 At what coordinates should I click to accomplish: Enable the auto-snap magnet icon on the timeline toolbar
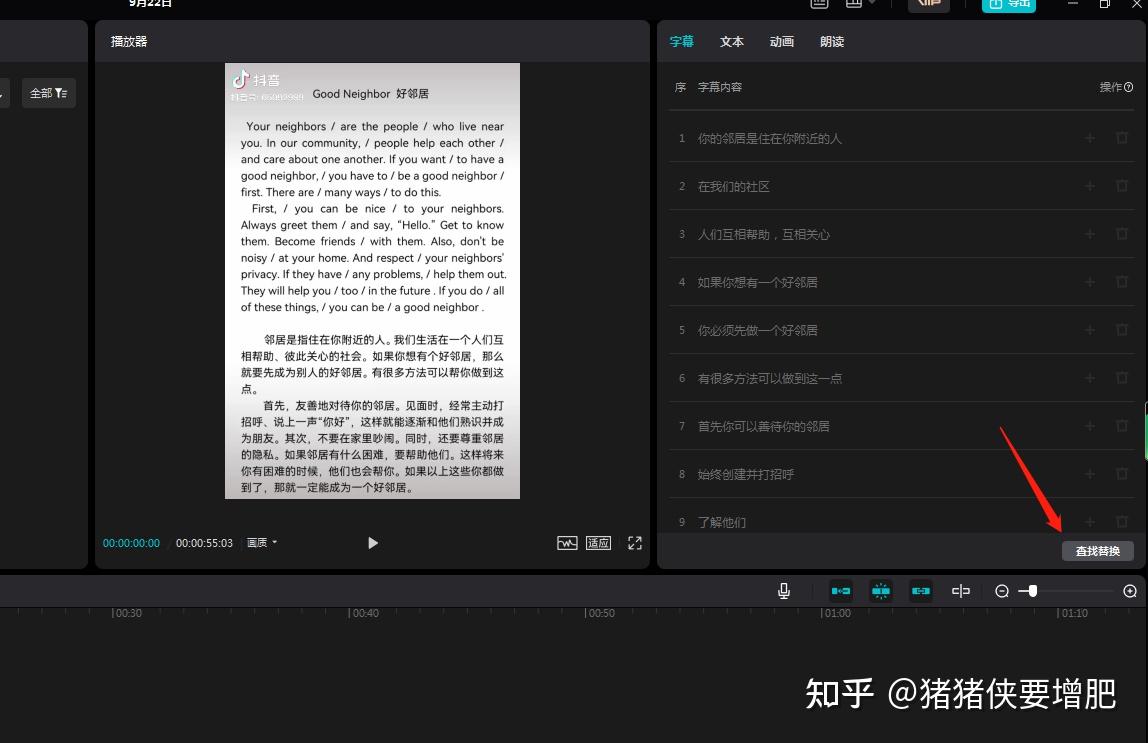(881, 590)
